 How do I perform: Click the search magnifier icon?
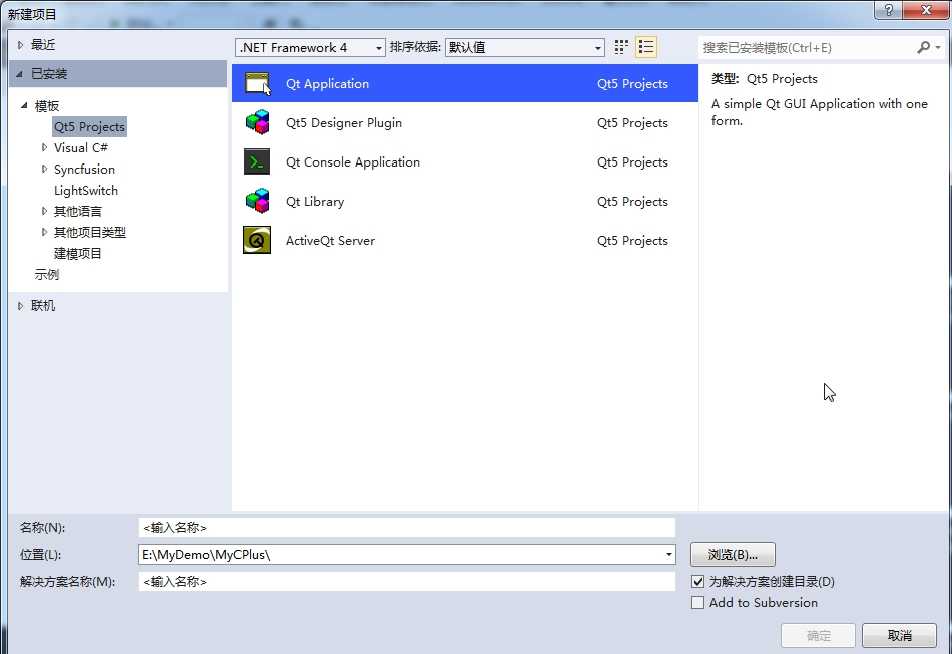(923, 47)
